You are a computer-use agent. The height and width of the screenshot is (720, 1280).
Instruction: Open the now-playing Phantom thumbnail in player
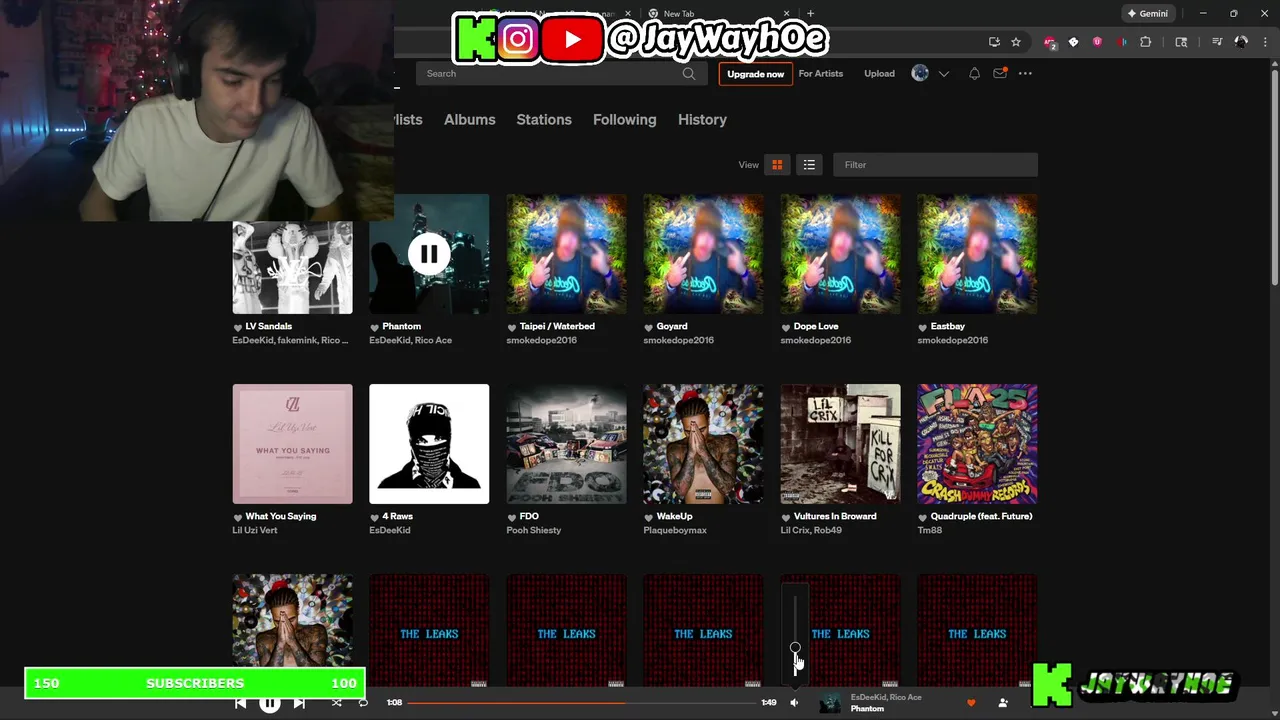point(830,703)
